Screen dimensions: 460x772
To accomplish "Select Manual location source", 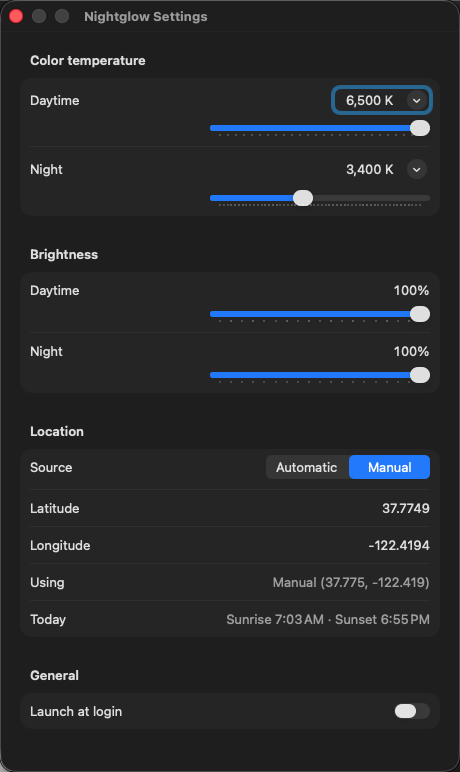I will (390, 467).
